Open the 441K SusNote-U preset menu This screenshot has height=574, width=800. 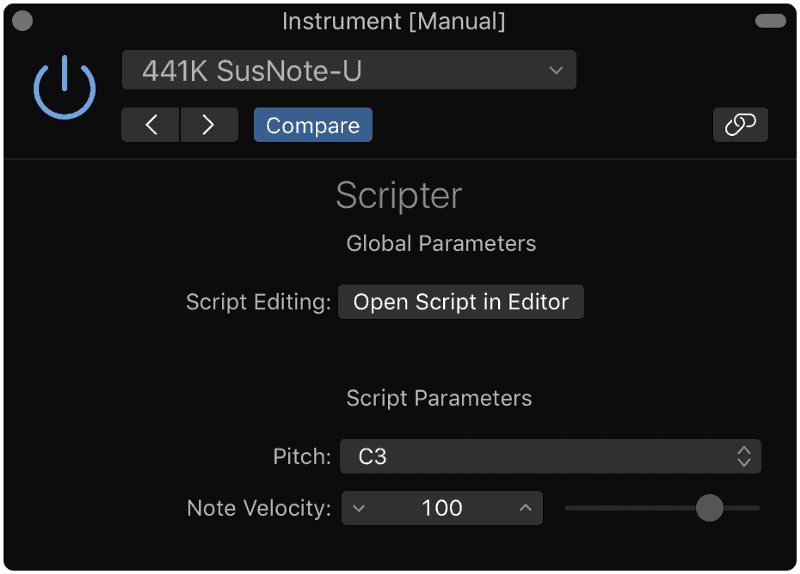(349, 70)
